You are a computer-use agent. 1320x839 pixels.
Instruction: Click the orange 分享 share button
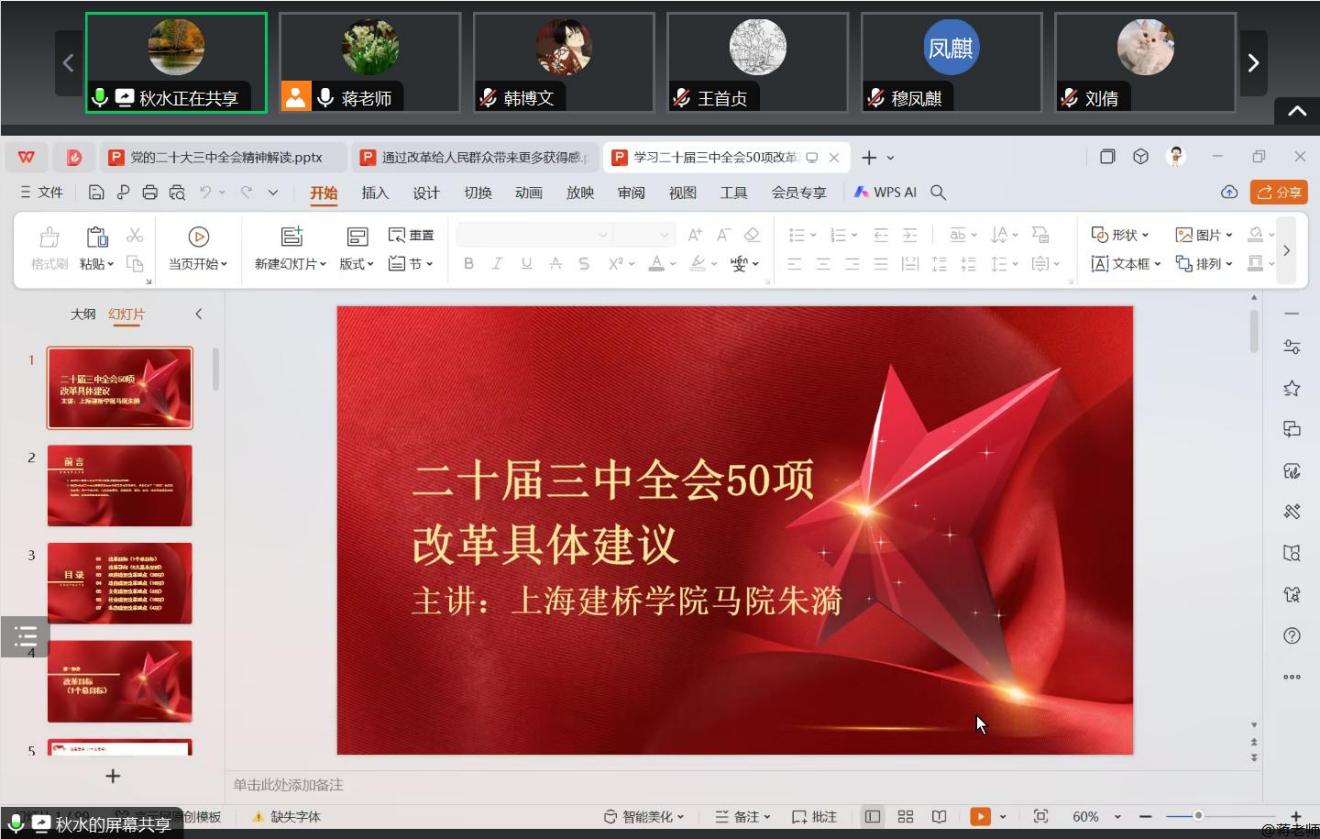click(x=1278, y=192)
